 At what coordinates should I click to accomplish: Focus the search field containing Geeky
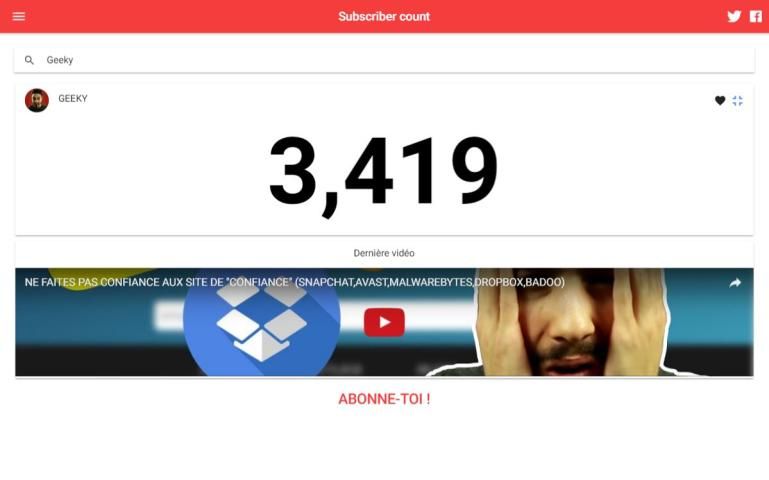coord(384,60)
